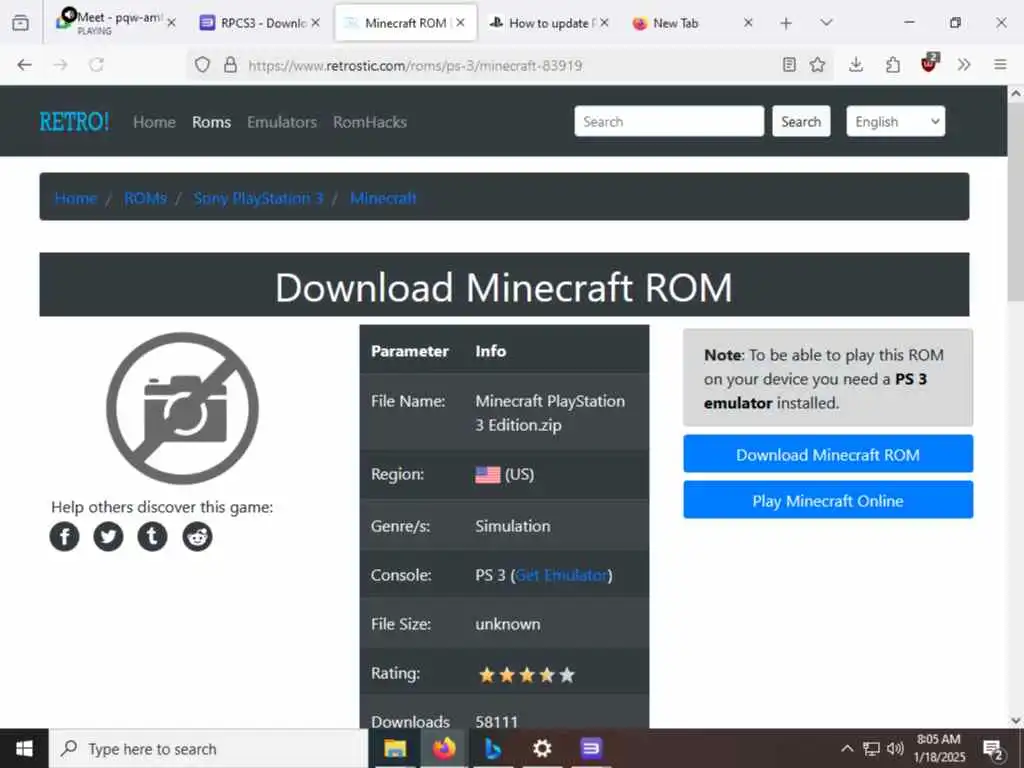1024x768 pixels.
Task: Click the Windows taskbar search box
Action: pyautogui.click(x=208, y=748)
